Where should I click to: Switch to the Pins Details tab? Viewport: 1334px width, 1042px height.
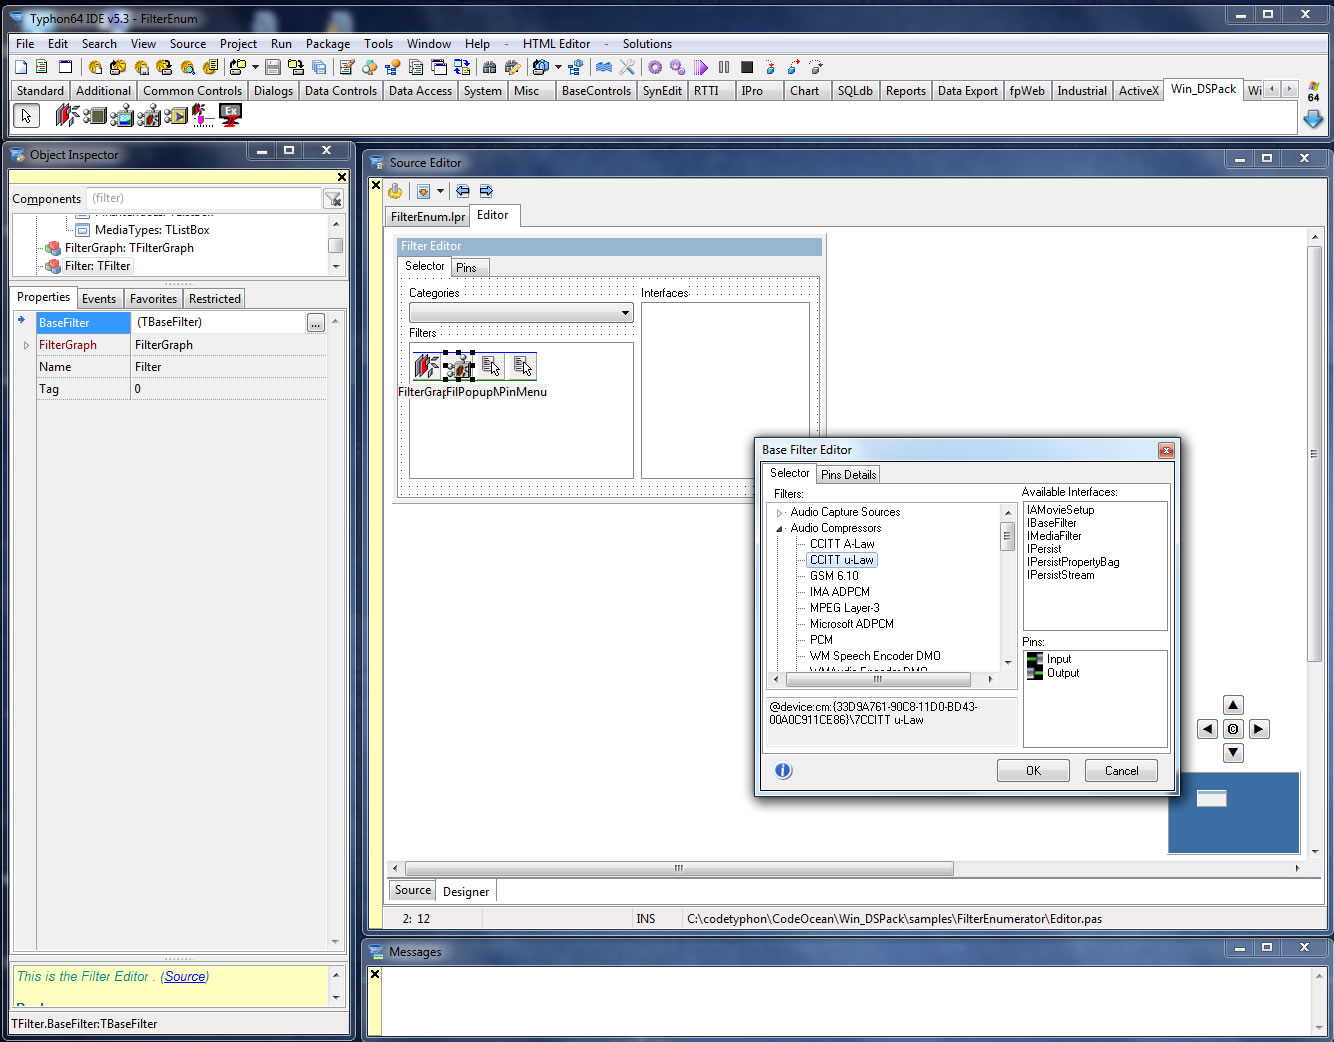(x=848, y=475)
